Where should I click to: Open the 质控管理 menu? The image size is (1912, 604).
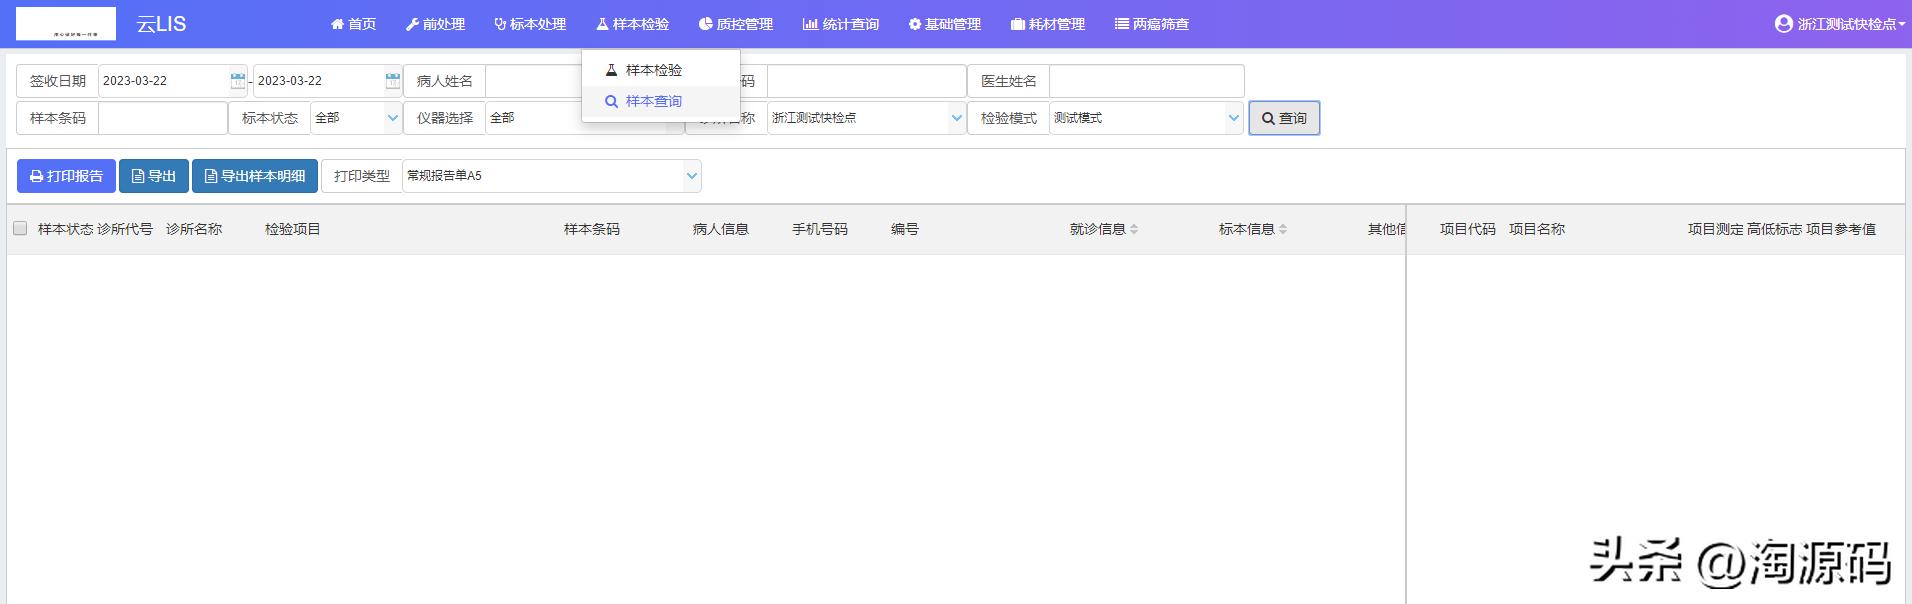click(736, 24)
